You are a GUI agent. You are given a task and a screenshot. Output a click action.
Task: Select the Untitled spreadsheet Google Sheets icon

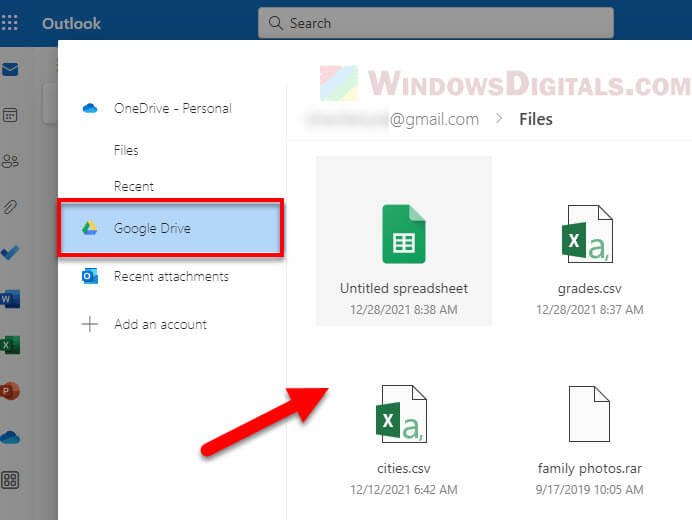point(403,234)
